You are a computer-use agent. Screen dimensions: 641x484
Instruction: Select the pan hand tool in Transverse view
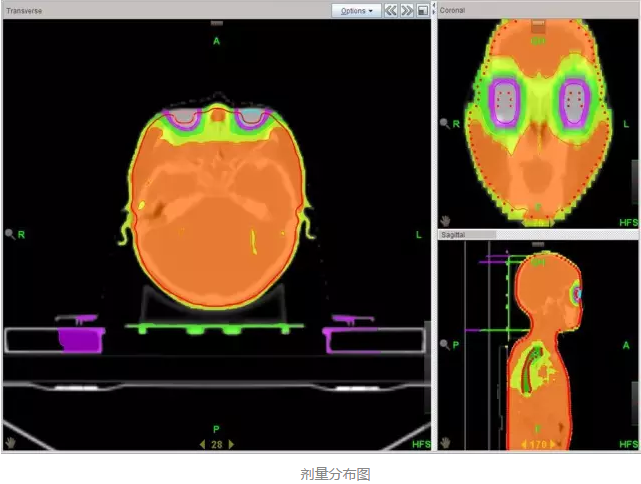(11, 442)
